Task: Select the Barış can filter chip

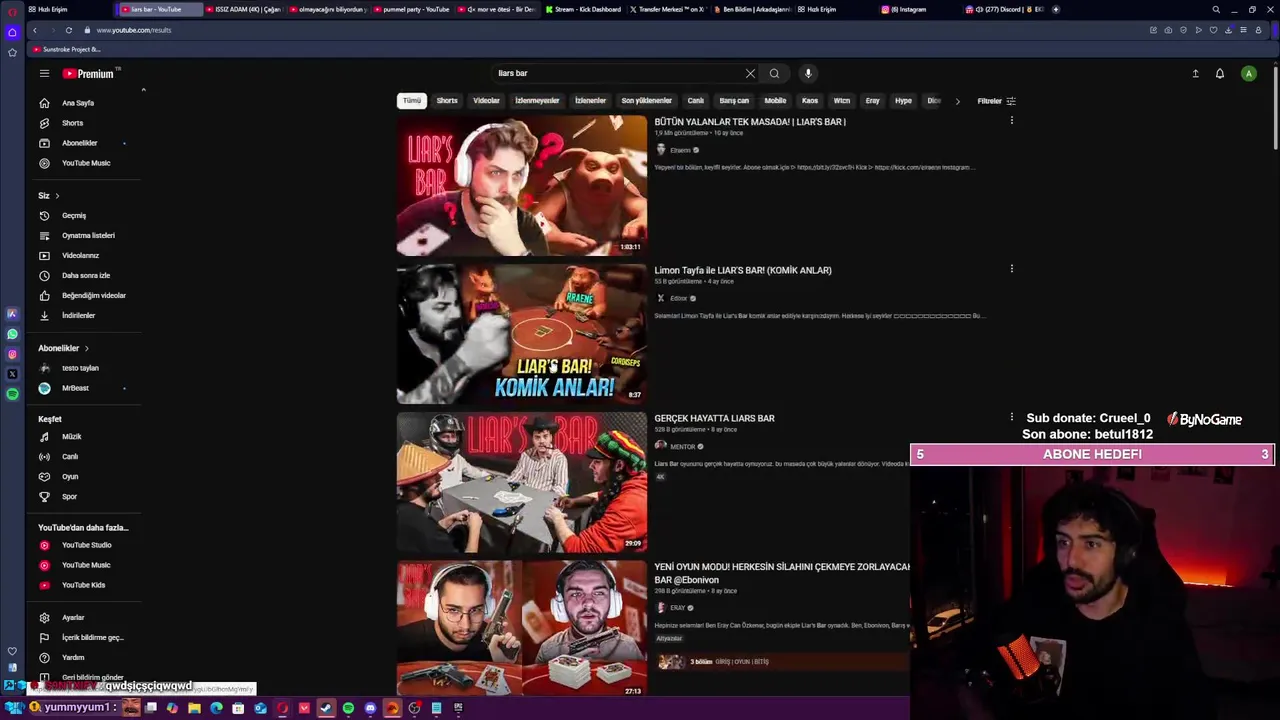Action: pyautogui.click(x=734, y=101)
